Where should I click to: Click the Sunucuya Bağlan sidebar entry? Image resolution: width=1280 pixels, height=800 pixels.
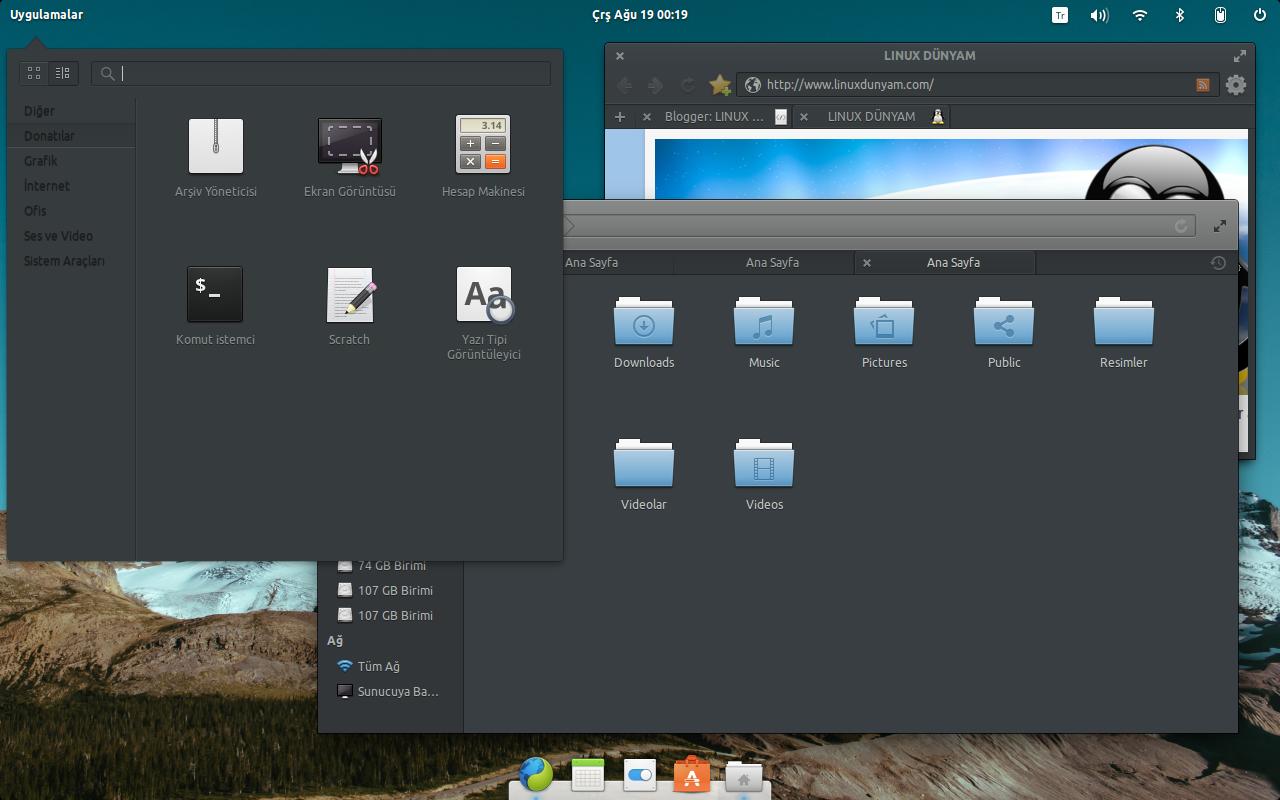pos(396,690)
